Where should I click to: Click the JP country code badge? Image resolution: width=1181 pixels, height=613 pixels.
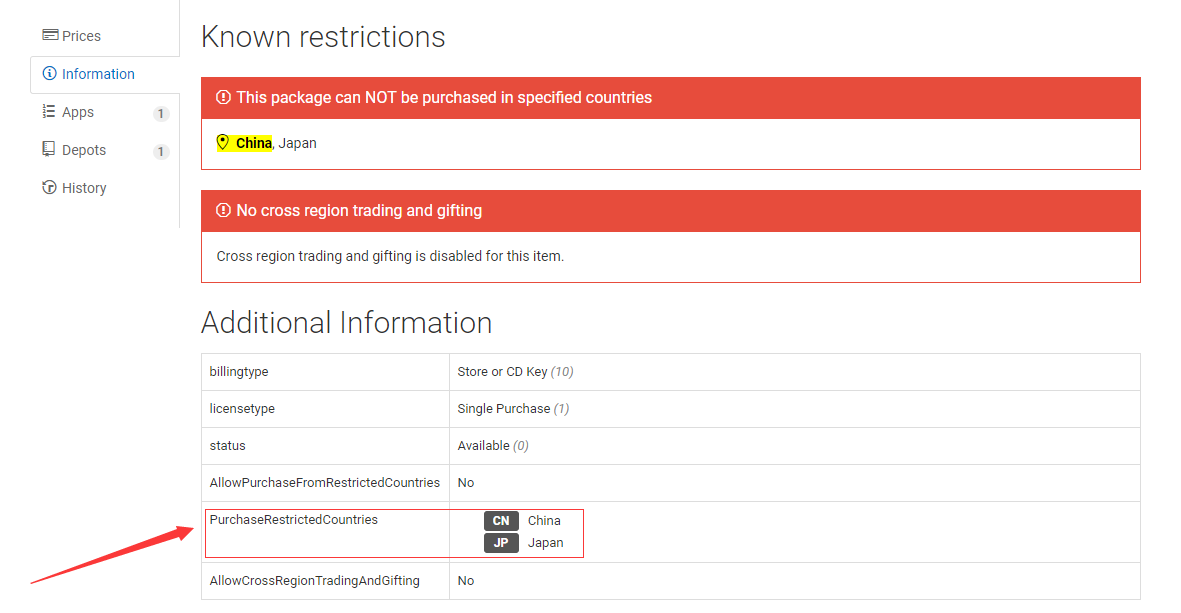(x=501, y=543)
